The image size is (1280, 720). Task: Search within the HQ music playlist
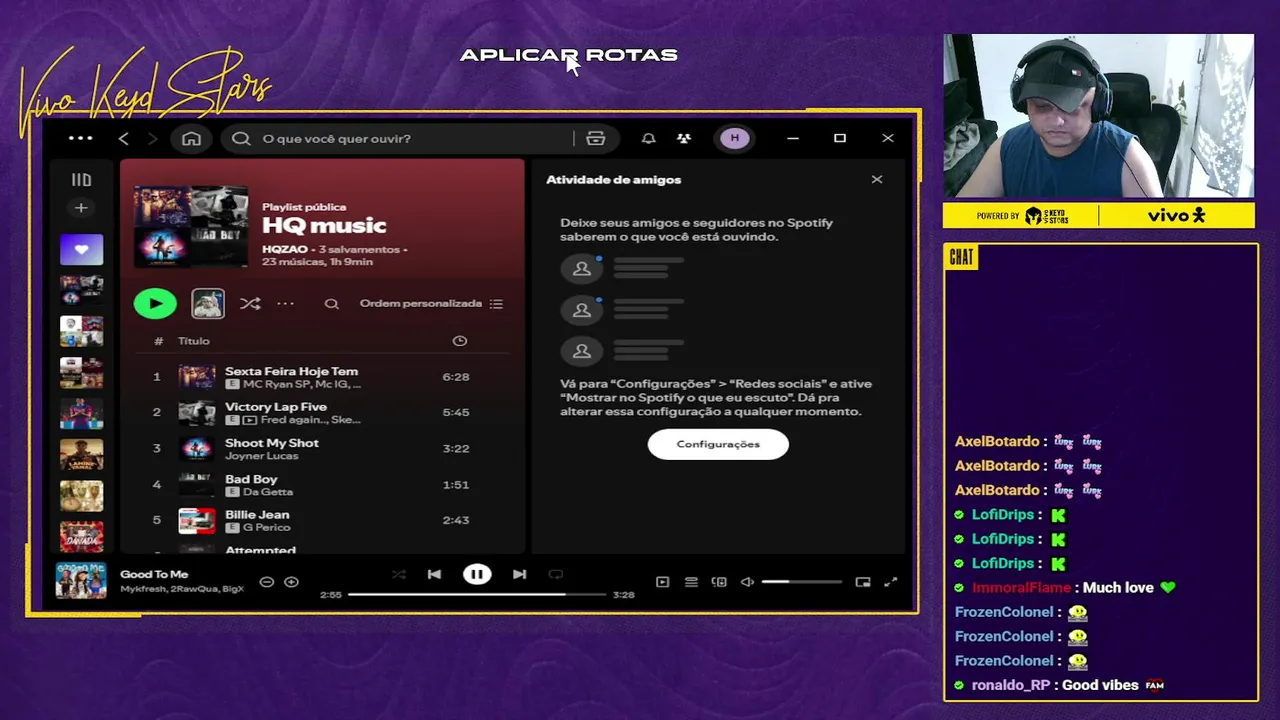click(332, 304)
